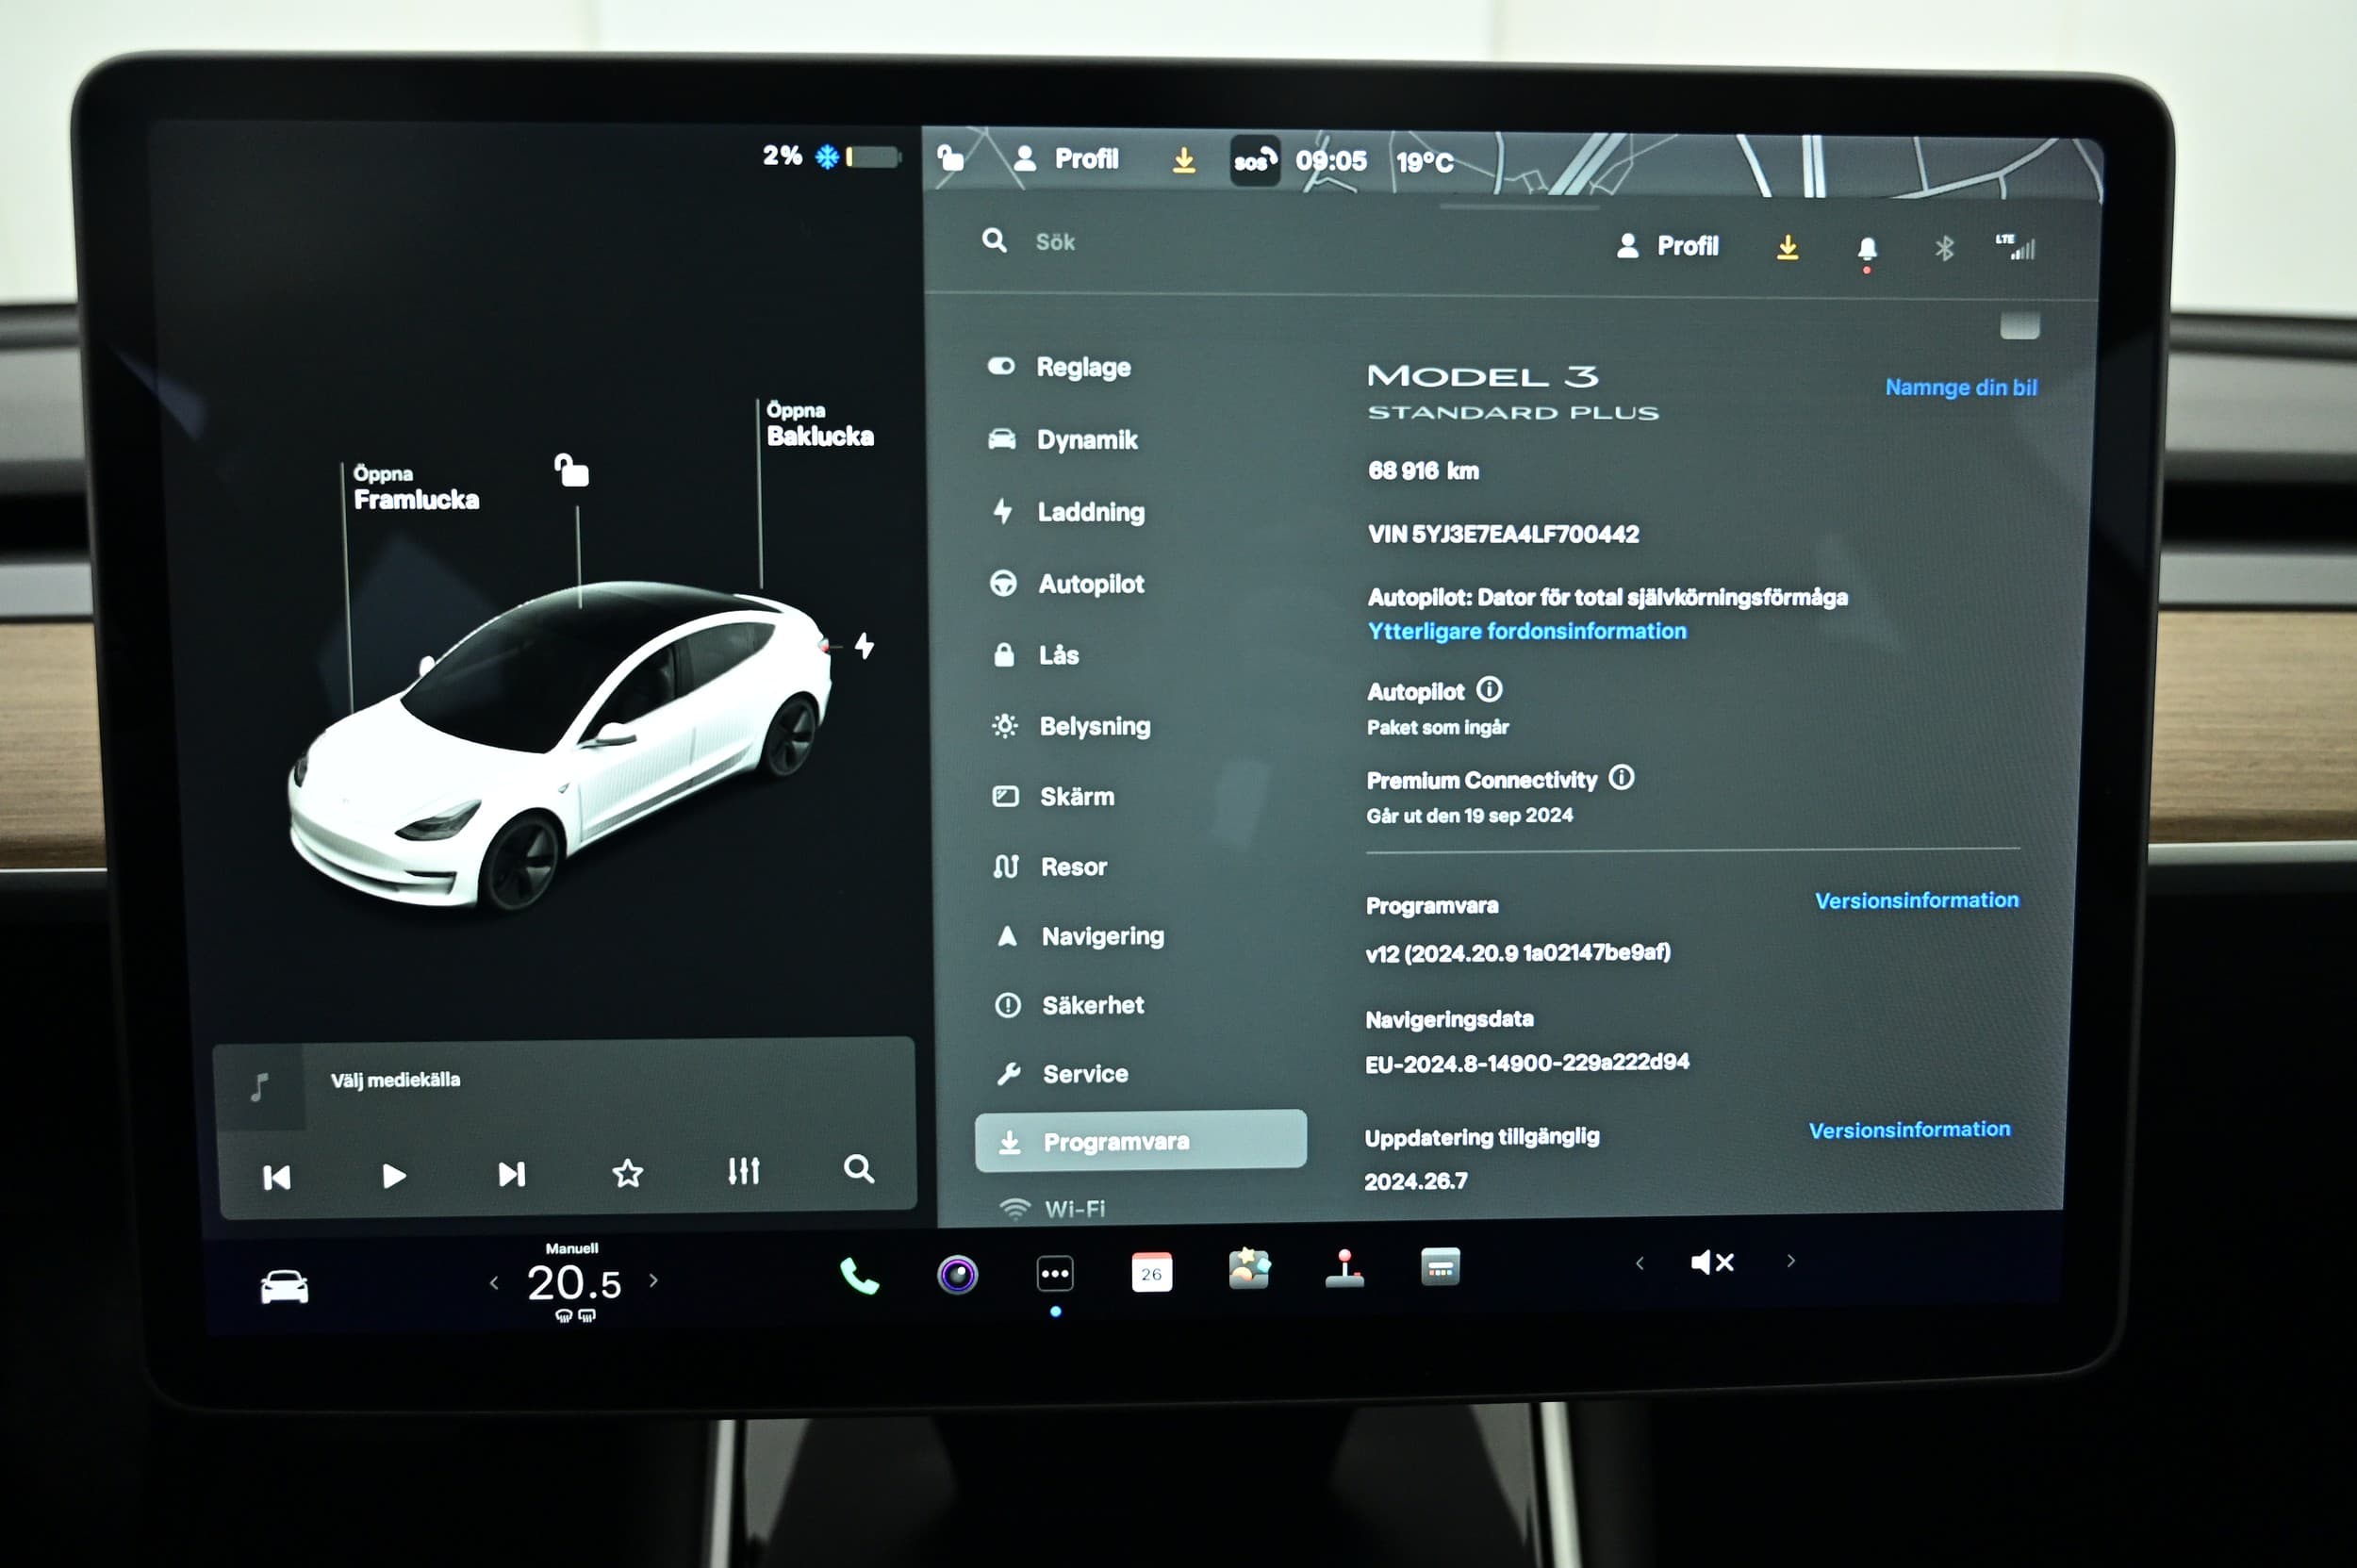Open Autopilot settings
Screen dimensions: 2357x1568
point(1067,584)
